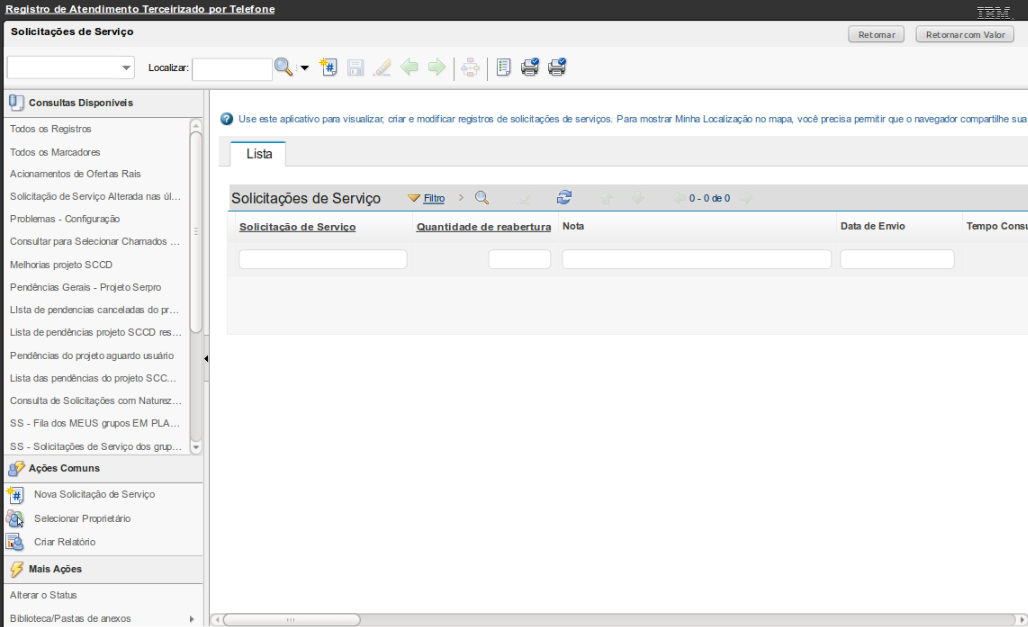Screen dimensions: 1028x627
Task: Open Todos os Registros query
Action: tap(51, 129)
